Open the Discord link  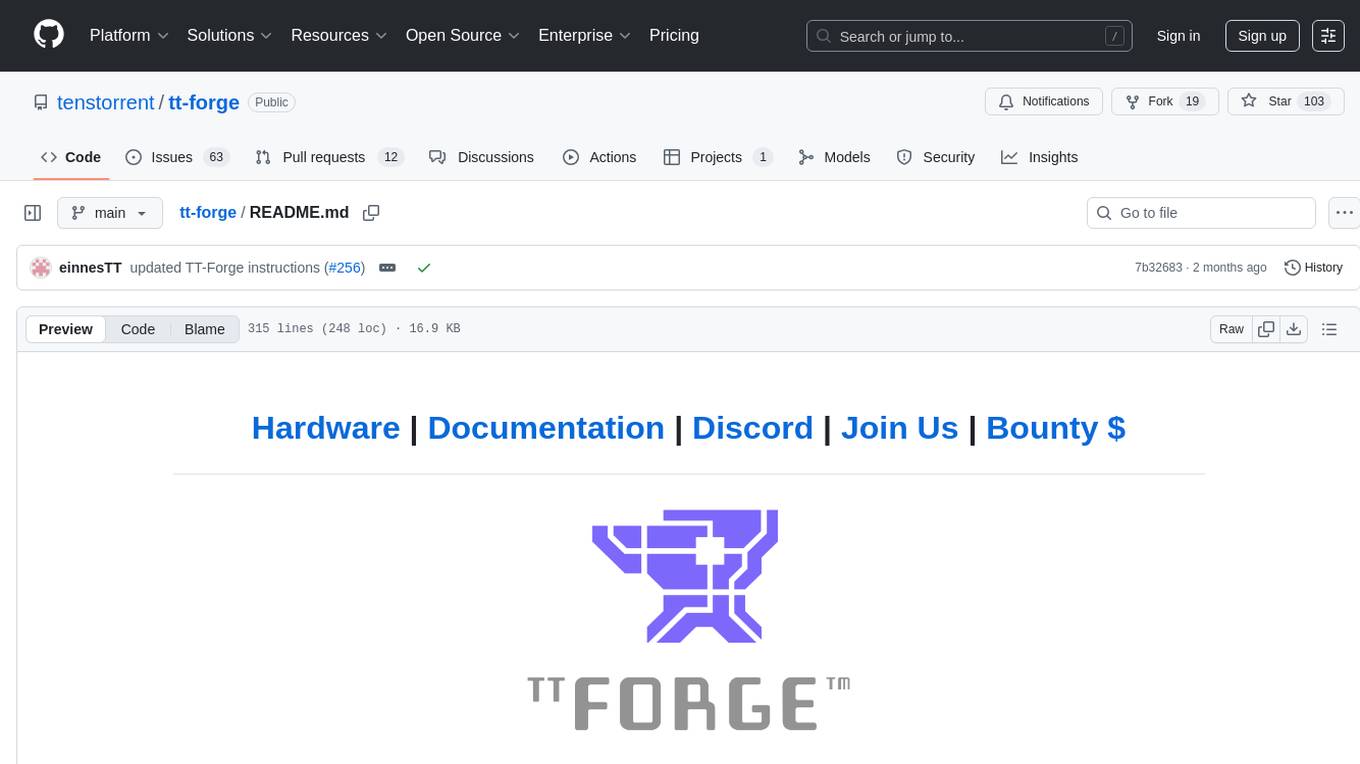click(753, 428)
